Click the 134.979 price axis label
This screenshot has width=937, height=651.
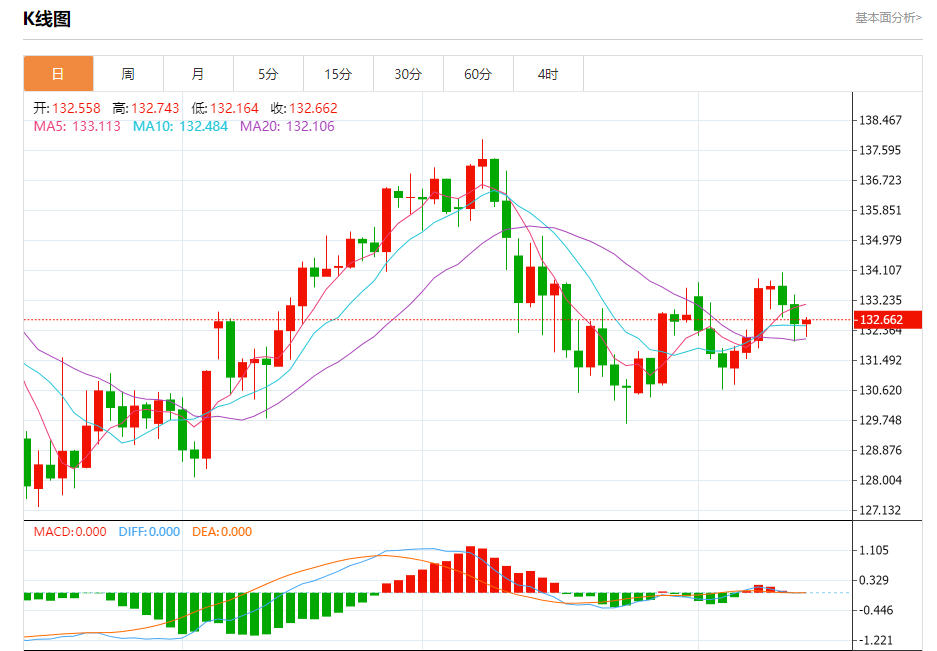click(880, 240)
